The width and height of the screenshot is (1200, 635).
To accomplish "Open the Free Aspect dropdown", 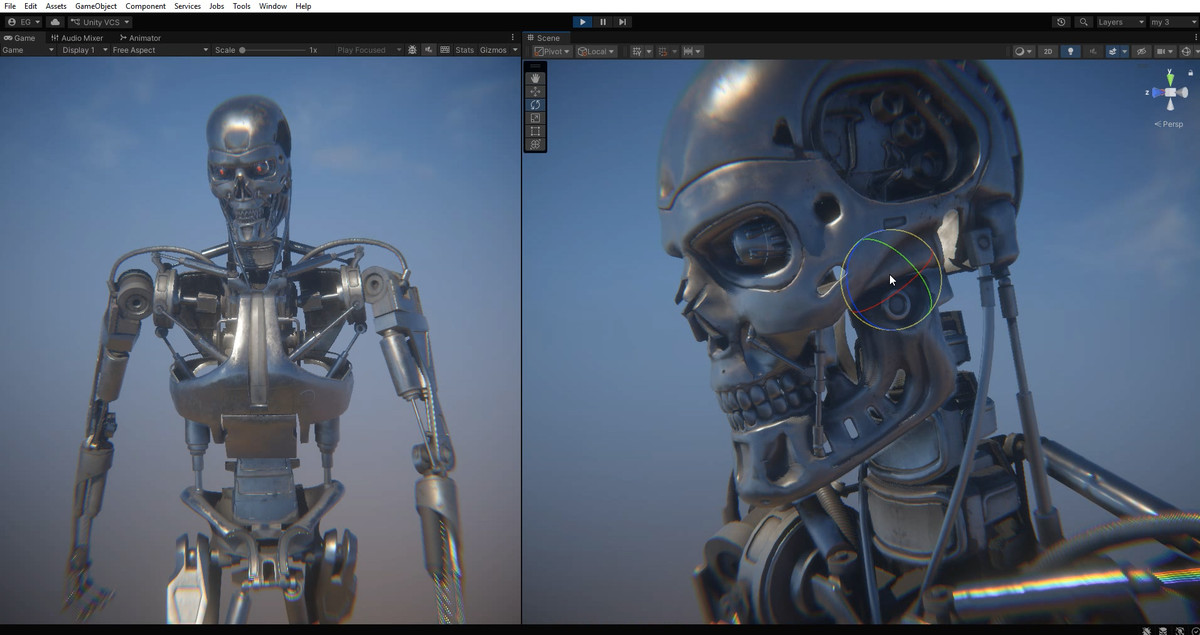I will 160,50.
